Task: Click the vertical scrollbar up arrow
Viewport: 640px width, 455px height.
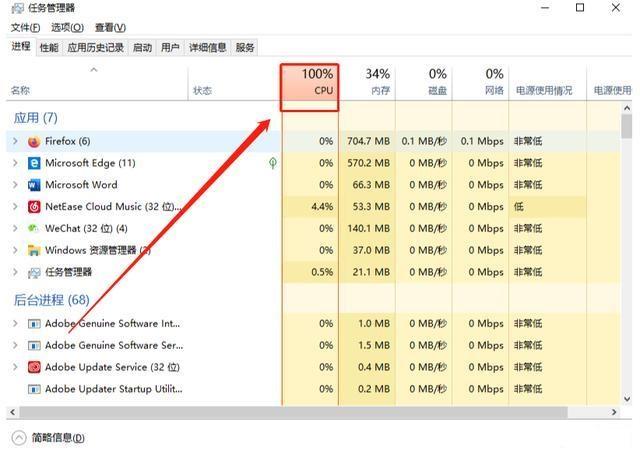Action: click(627, 108)
